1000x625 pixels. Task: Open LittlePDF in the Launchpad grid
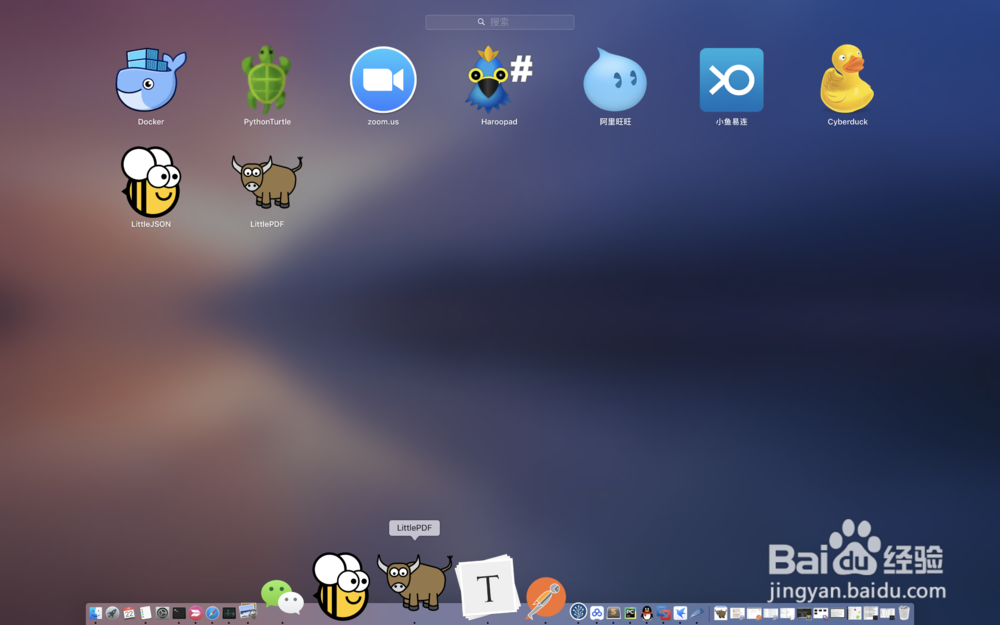267,182
